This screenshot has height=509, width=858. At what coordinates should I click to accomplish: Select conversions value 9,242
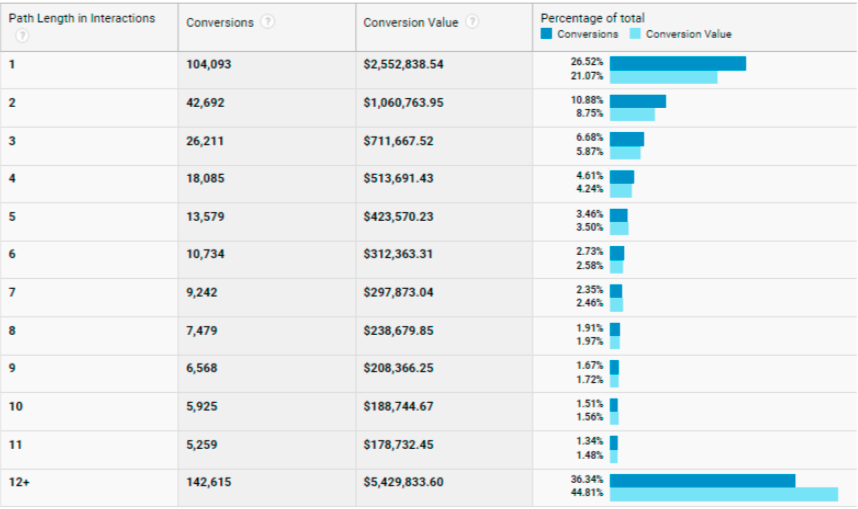coord(201,292)
